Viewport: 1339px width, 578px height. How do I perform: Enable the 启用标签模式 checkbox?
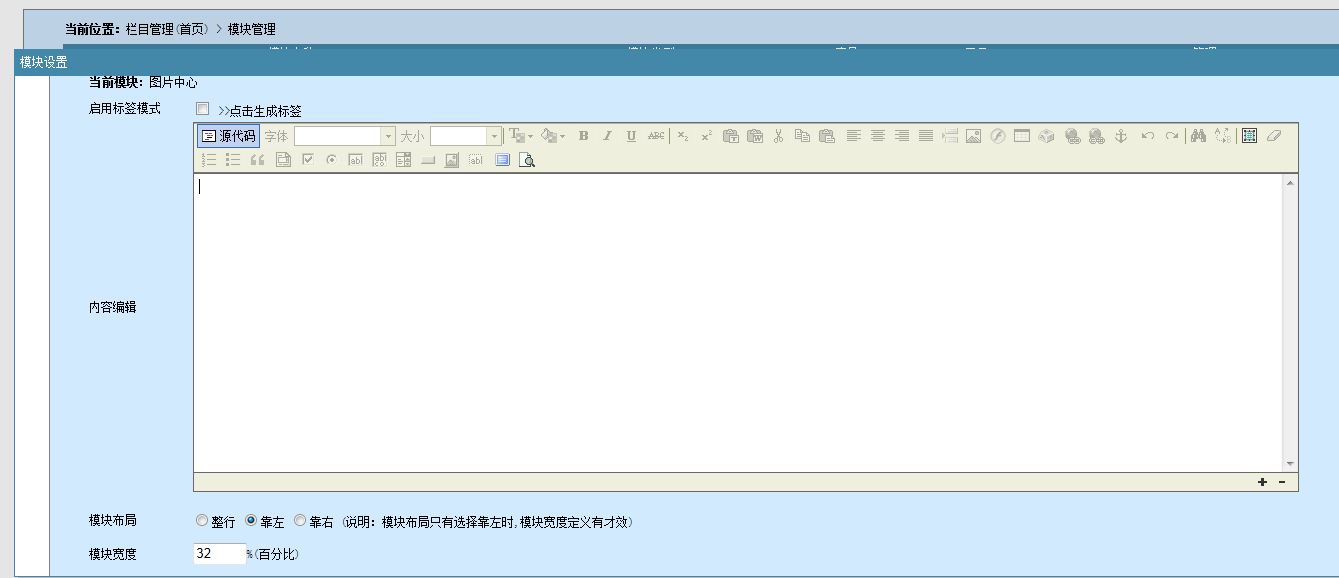pos(203,109)
